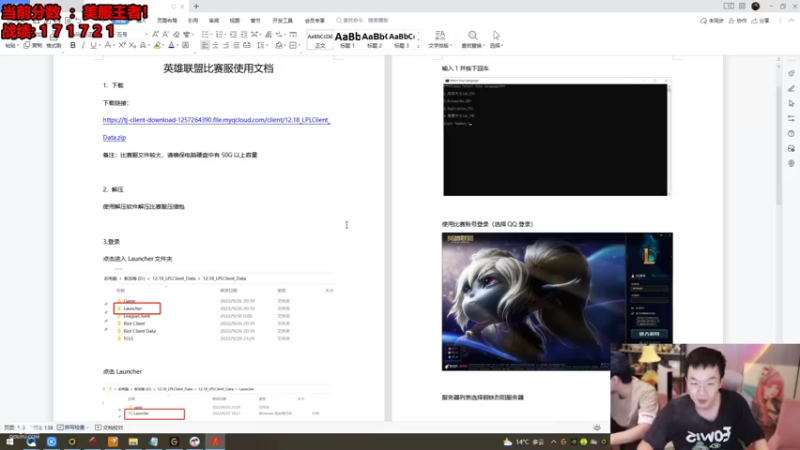Collapse the ribbon with chevron

click(791, 21)
